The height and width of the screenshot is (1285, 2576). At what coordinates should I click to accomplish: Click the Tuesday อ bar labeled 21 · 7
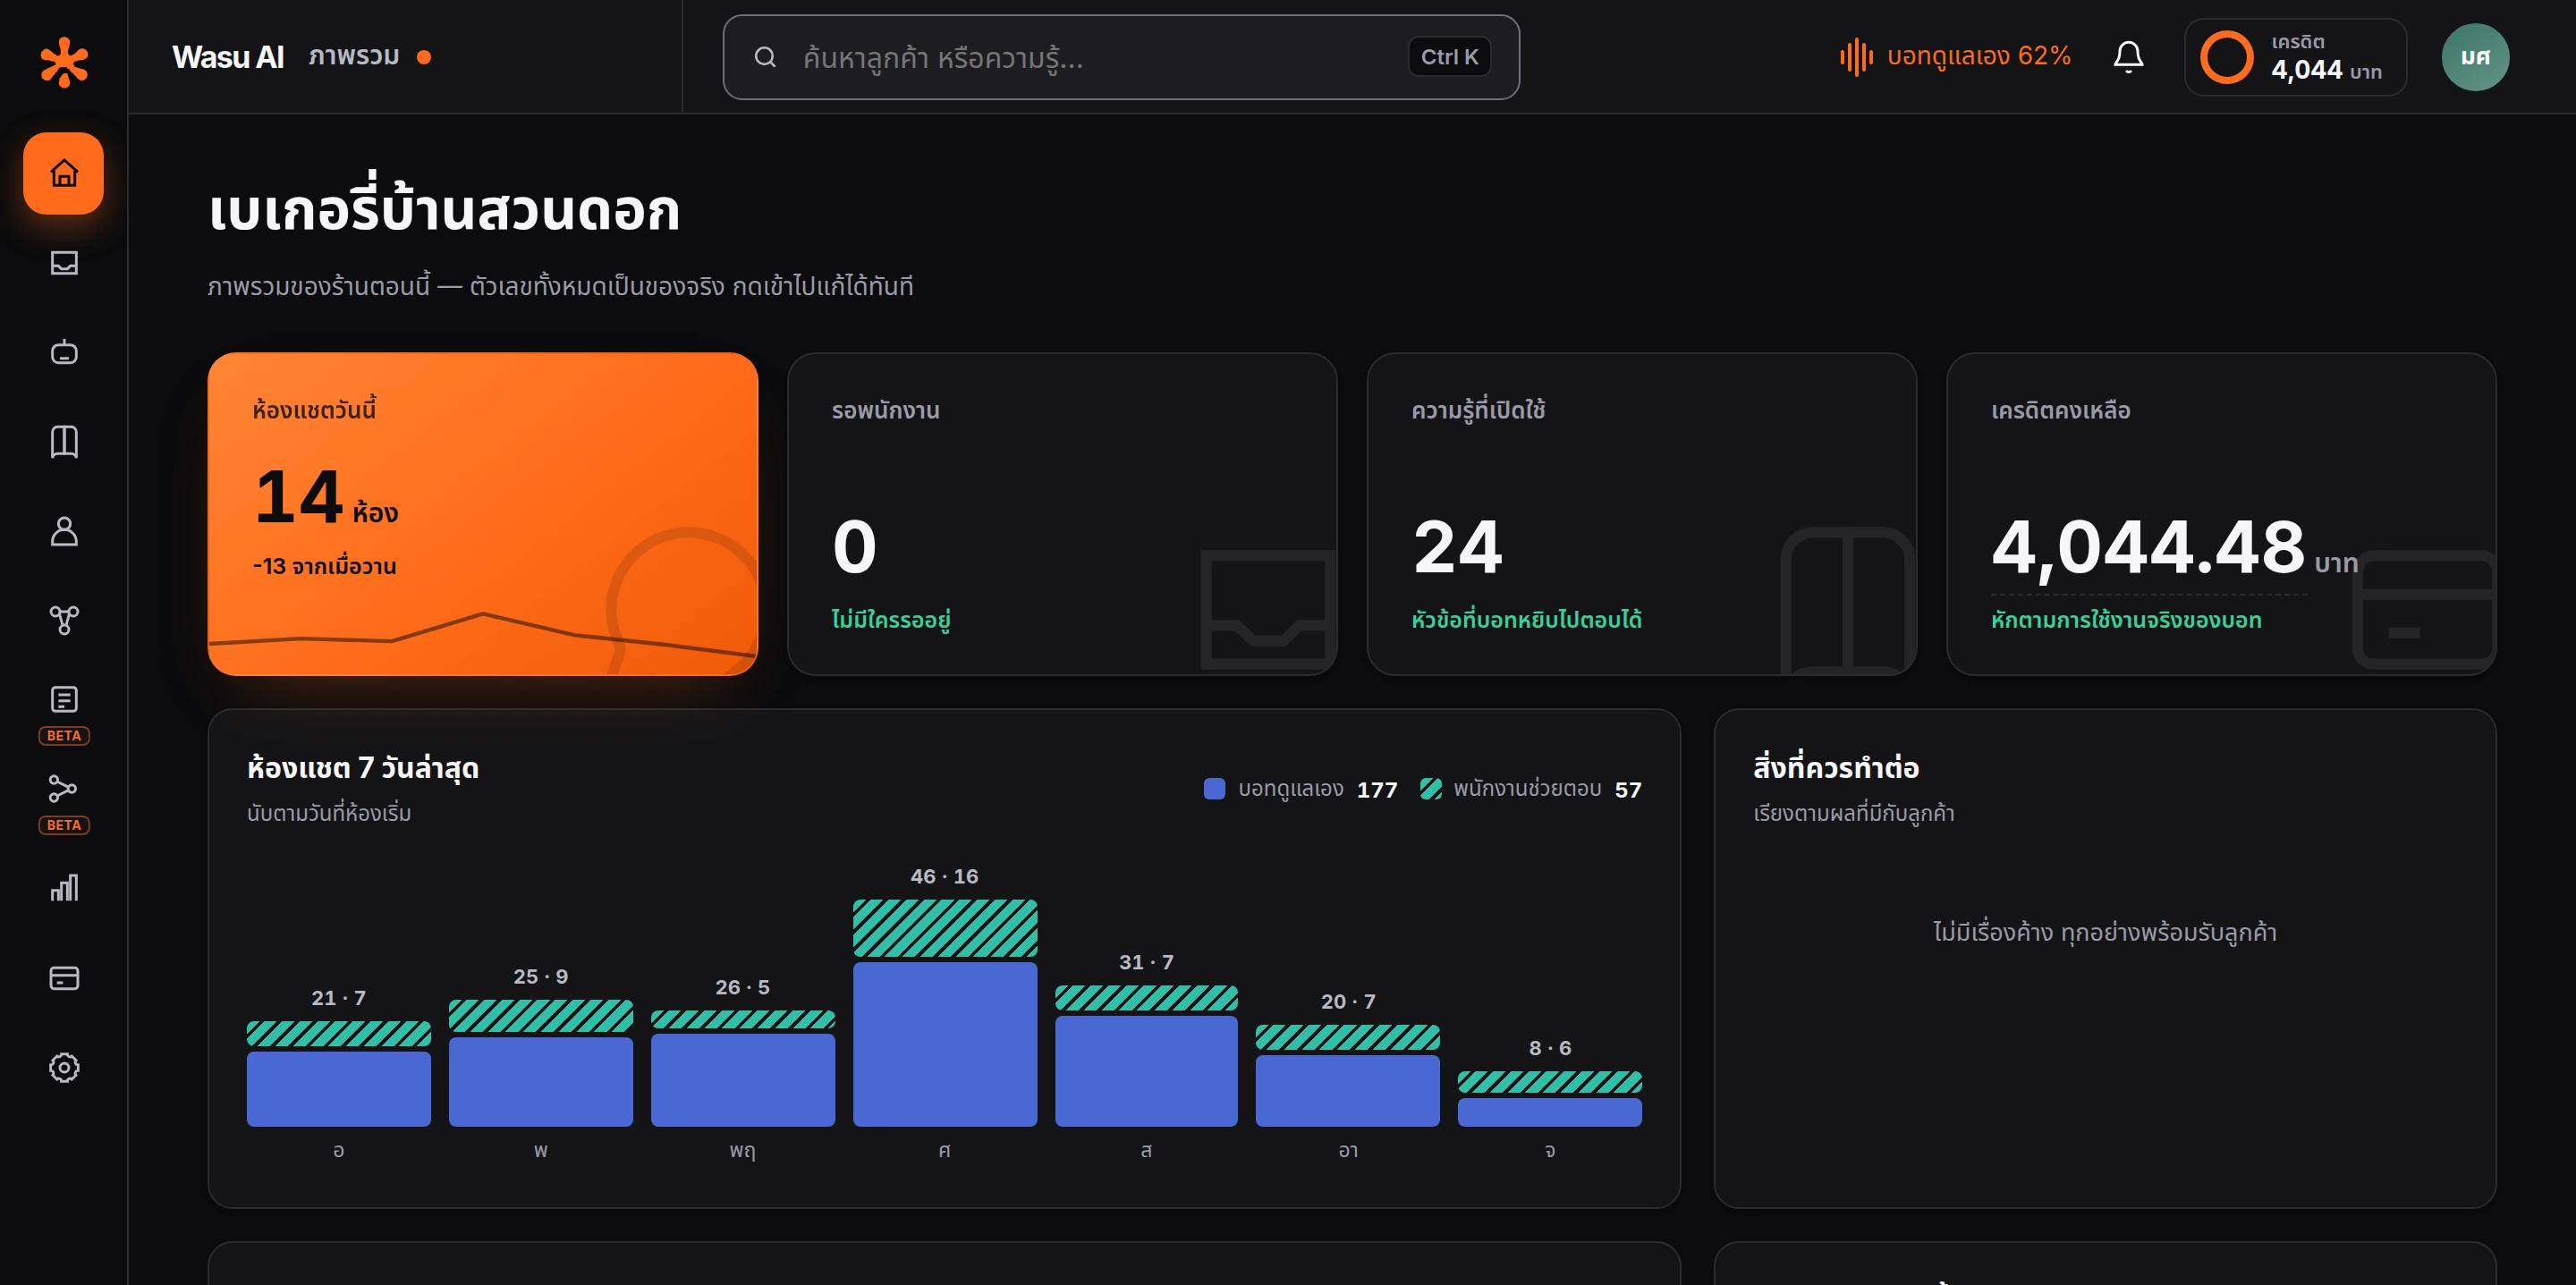point(338,1074)
